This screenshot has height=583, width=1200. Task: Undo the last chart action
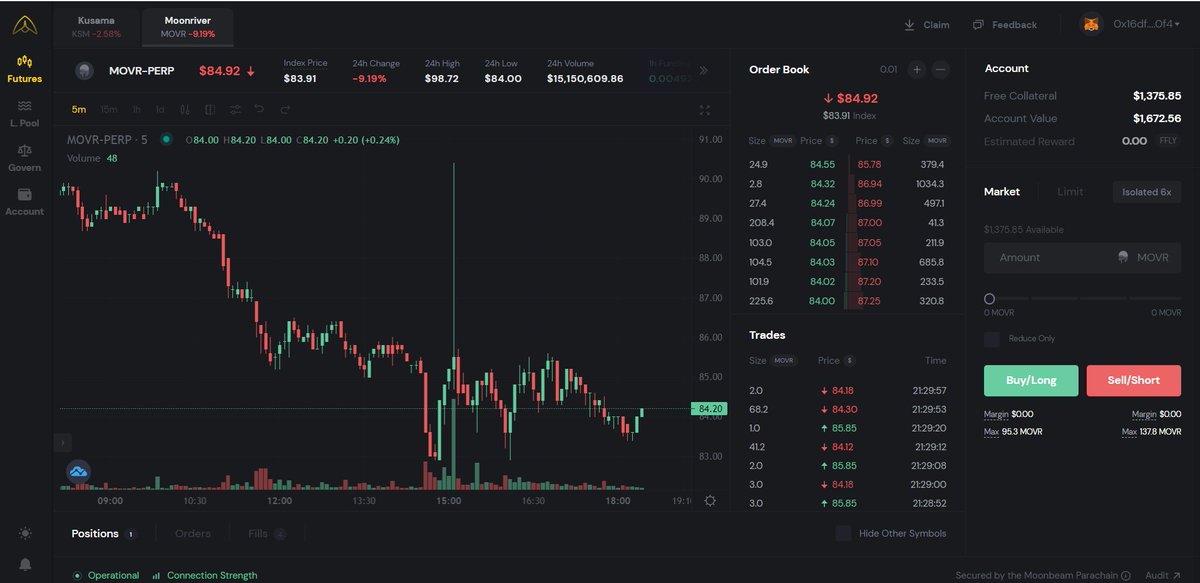[260, 109]
